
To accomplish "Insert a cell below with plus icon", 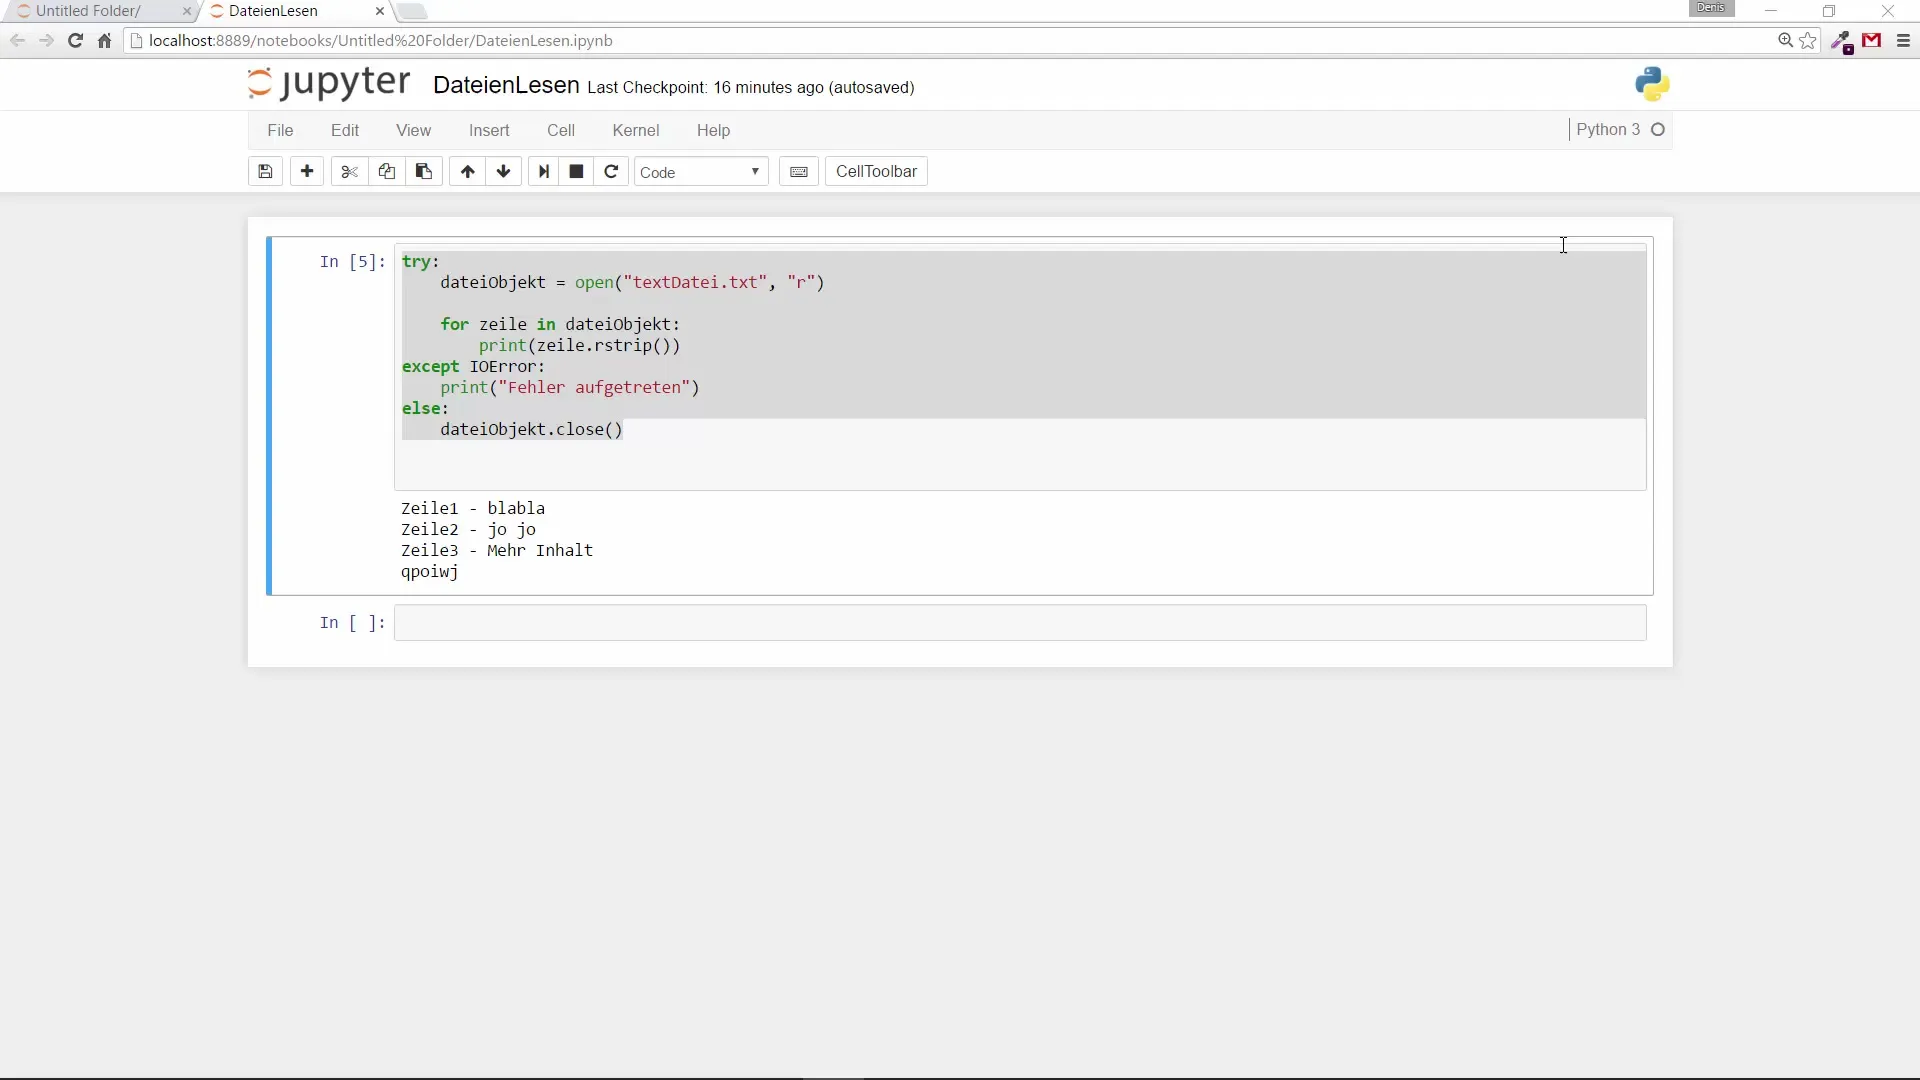I will (307, 172).
